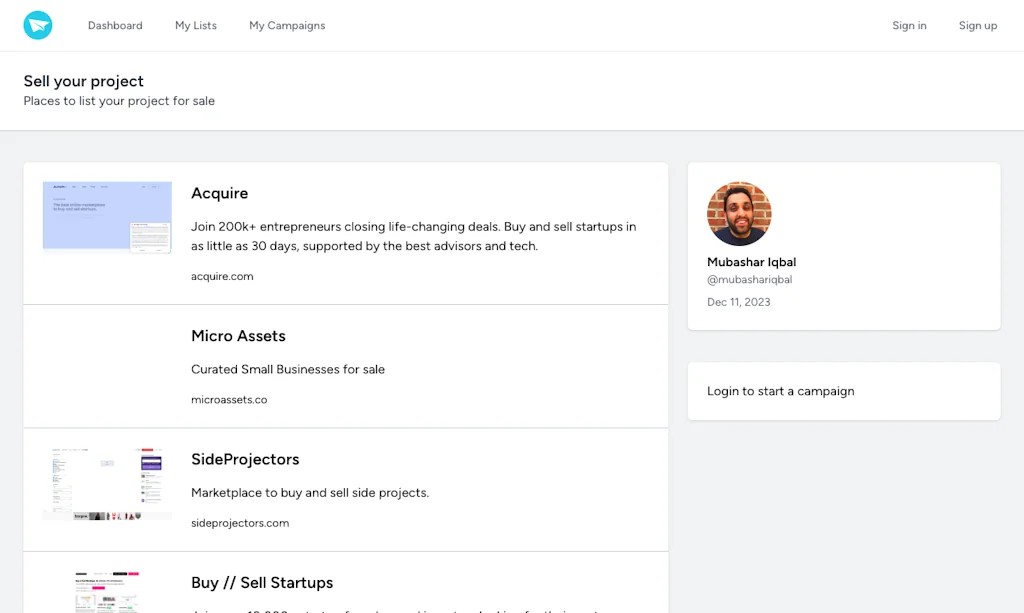Visit the microassets.co link

click(x=229, y=400)
